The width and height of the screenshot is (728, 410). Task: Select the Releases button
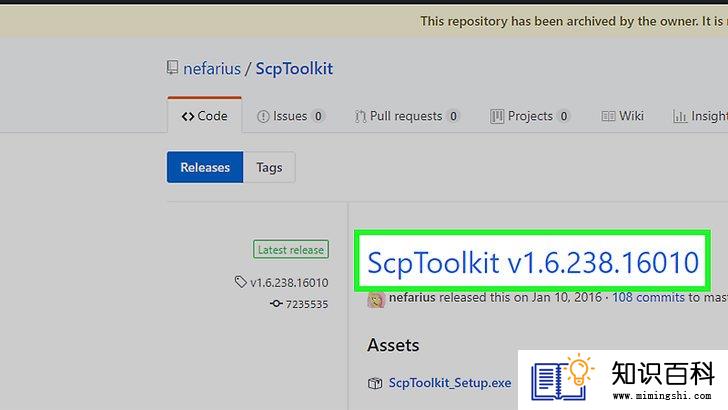click(205, 167)
